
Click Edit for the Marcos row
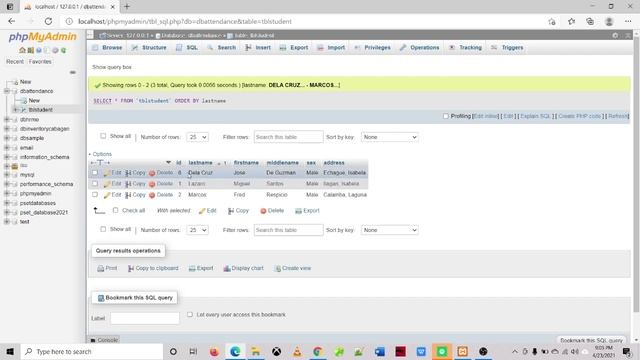click(112, 195)
